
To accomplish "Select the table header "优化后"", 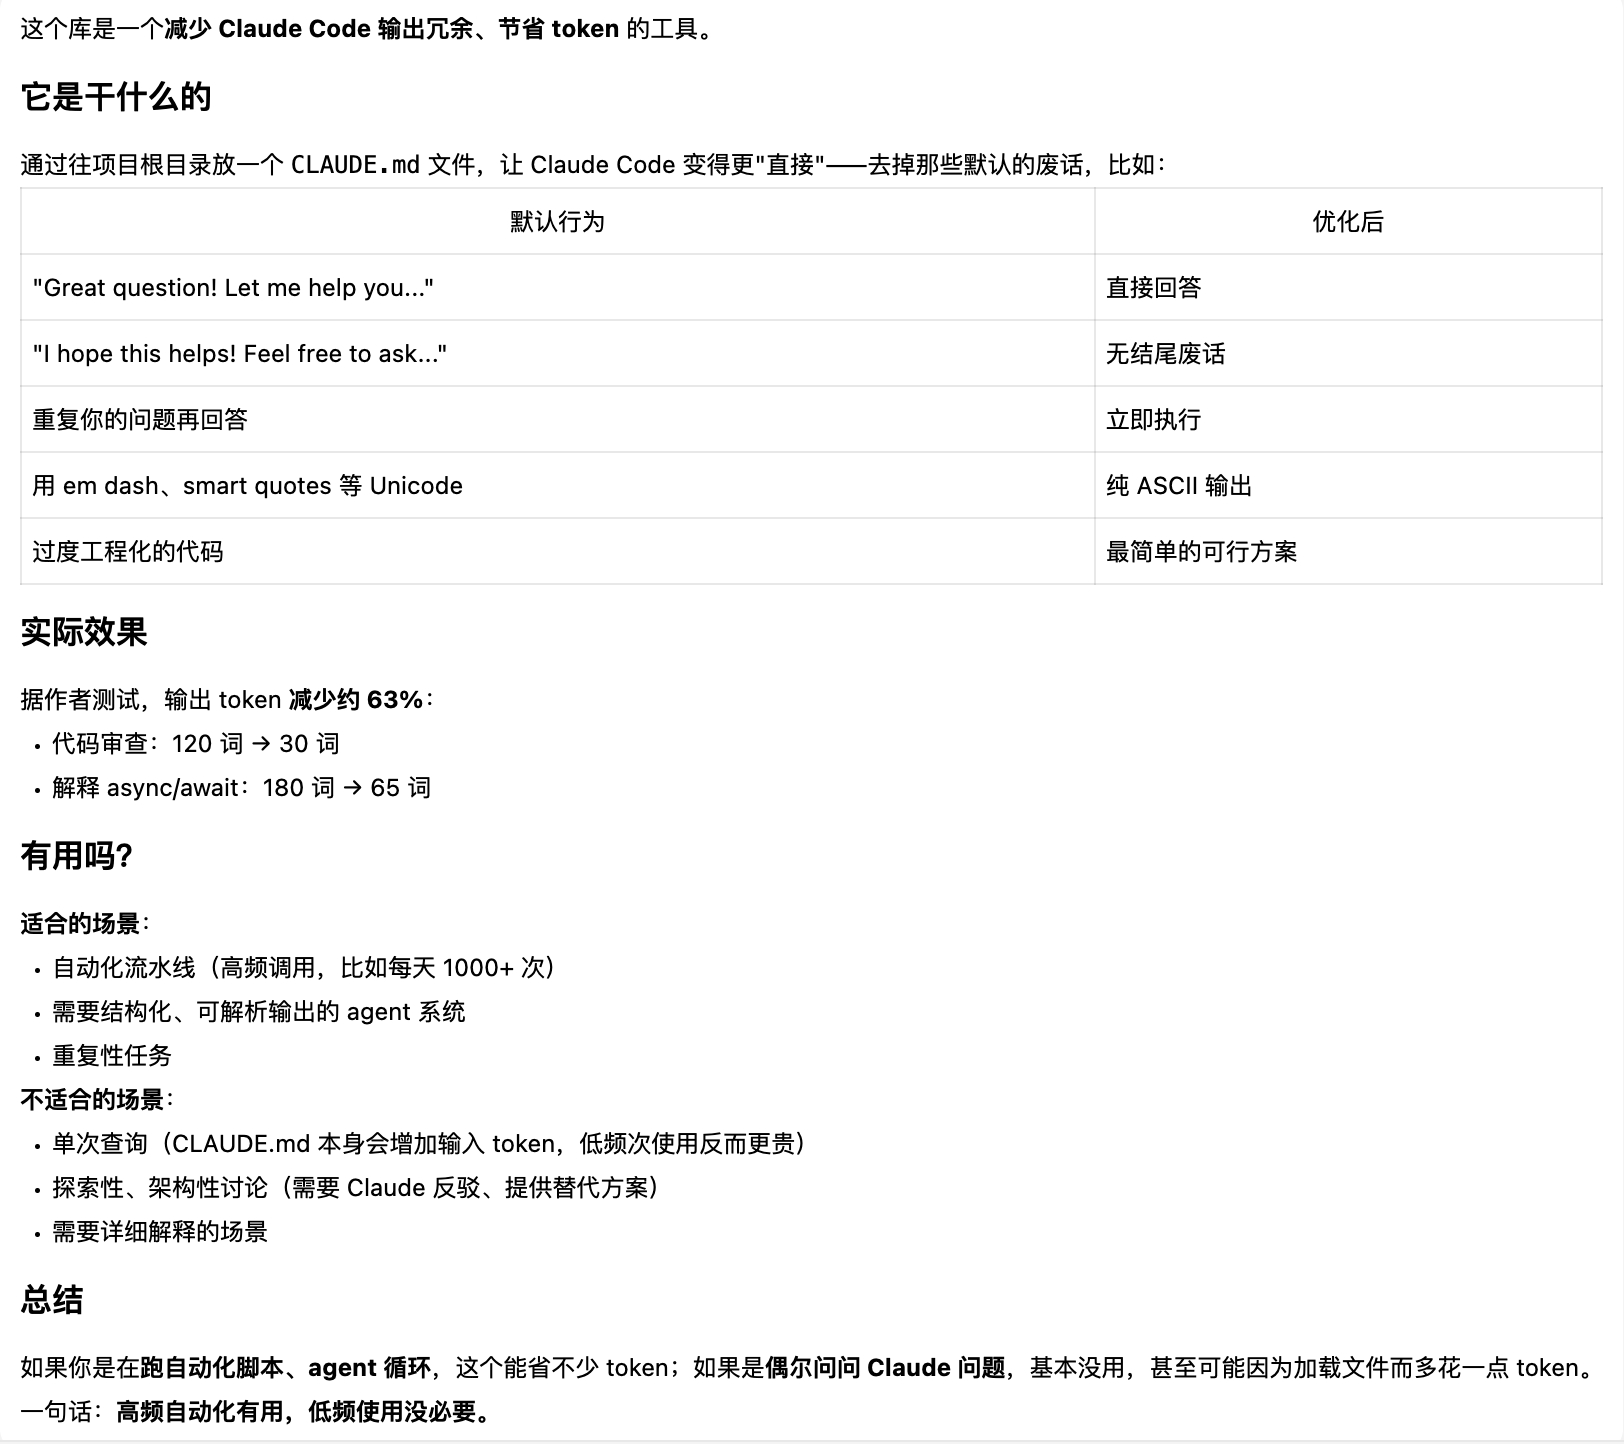I will (1348, 221).
